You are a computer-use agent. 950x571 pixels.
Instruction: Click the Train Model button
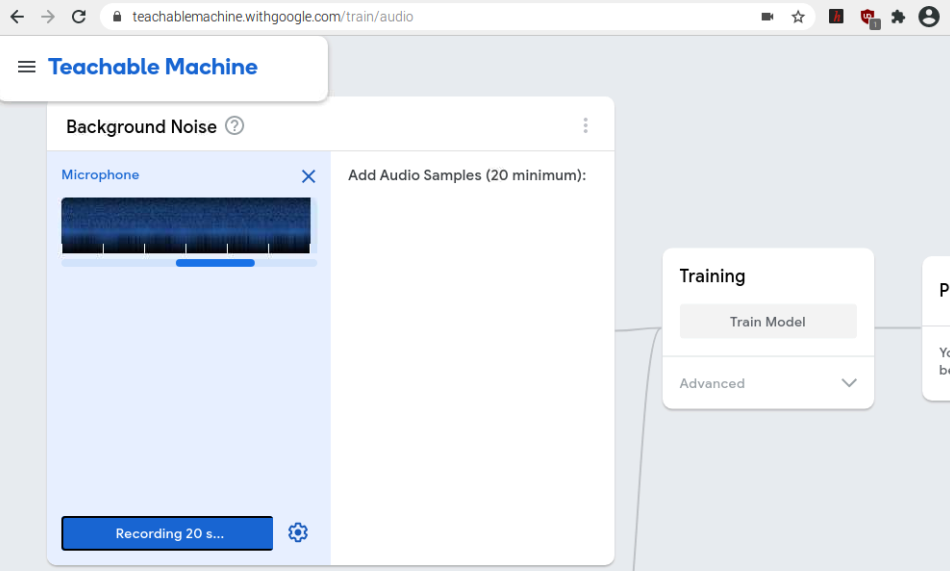[768, 321]
